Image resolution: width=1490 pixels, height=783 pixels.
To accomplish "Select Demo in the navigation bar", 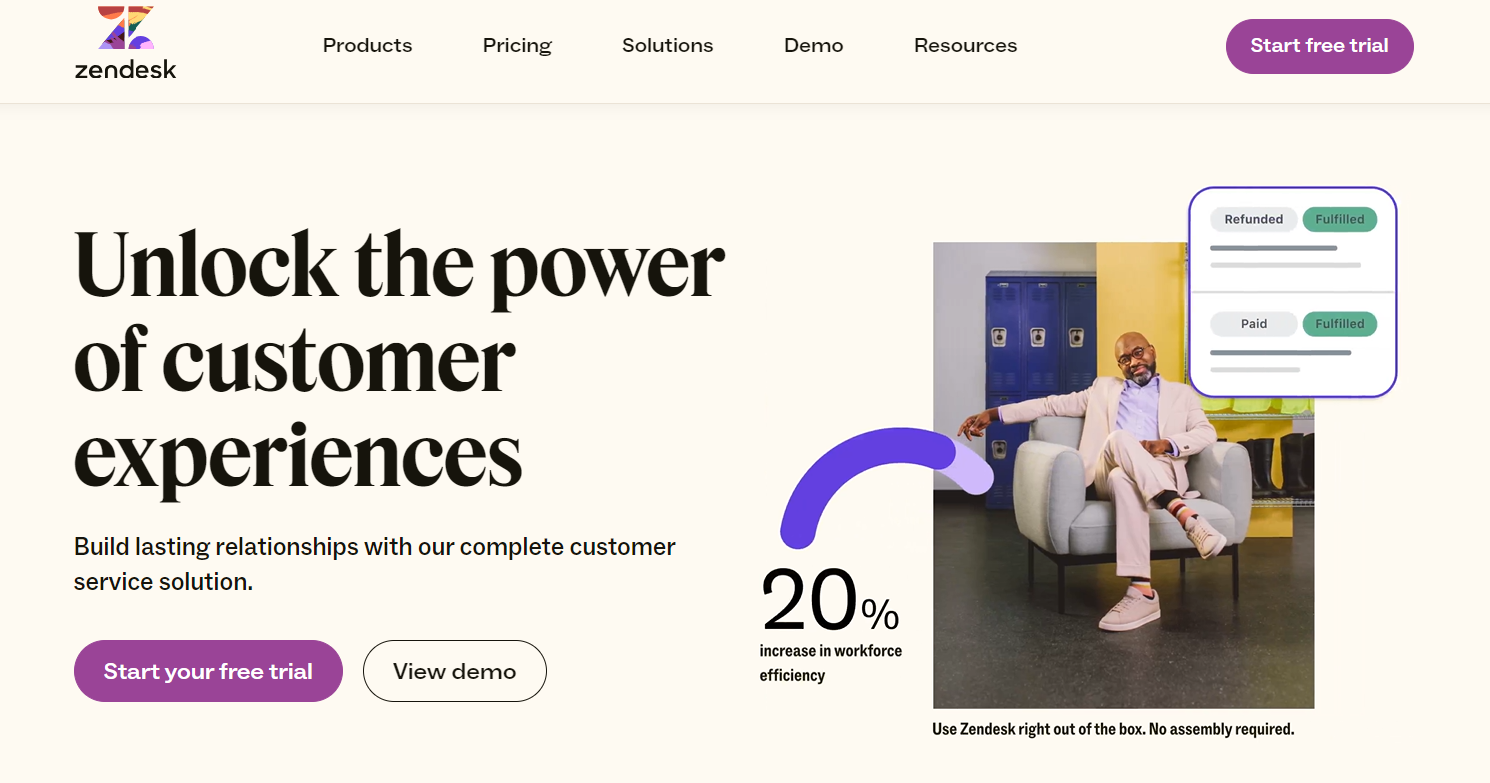I will [x=813, y=46].
